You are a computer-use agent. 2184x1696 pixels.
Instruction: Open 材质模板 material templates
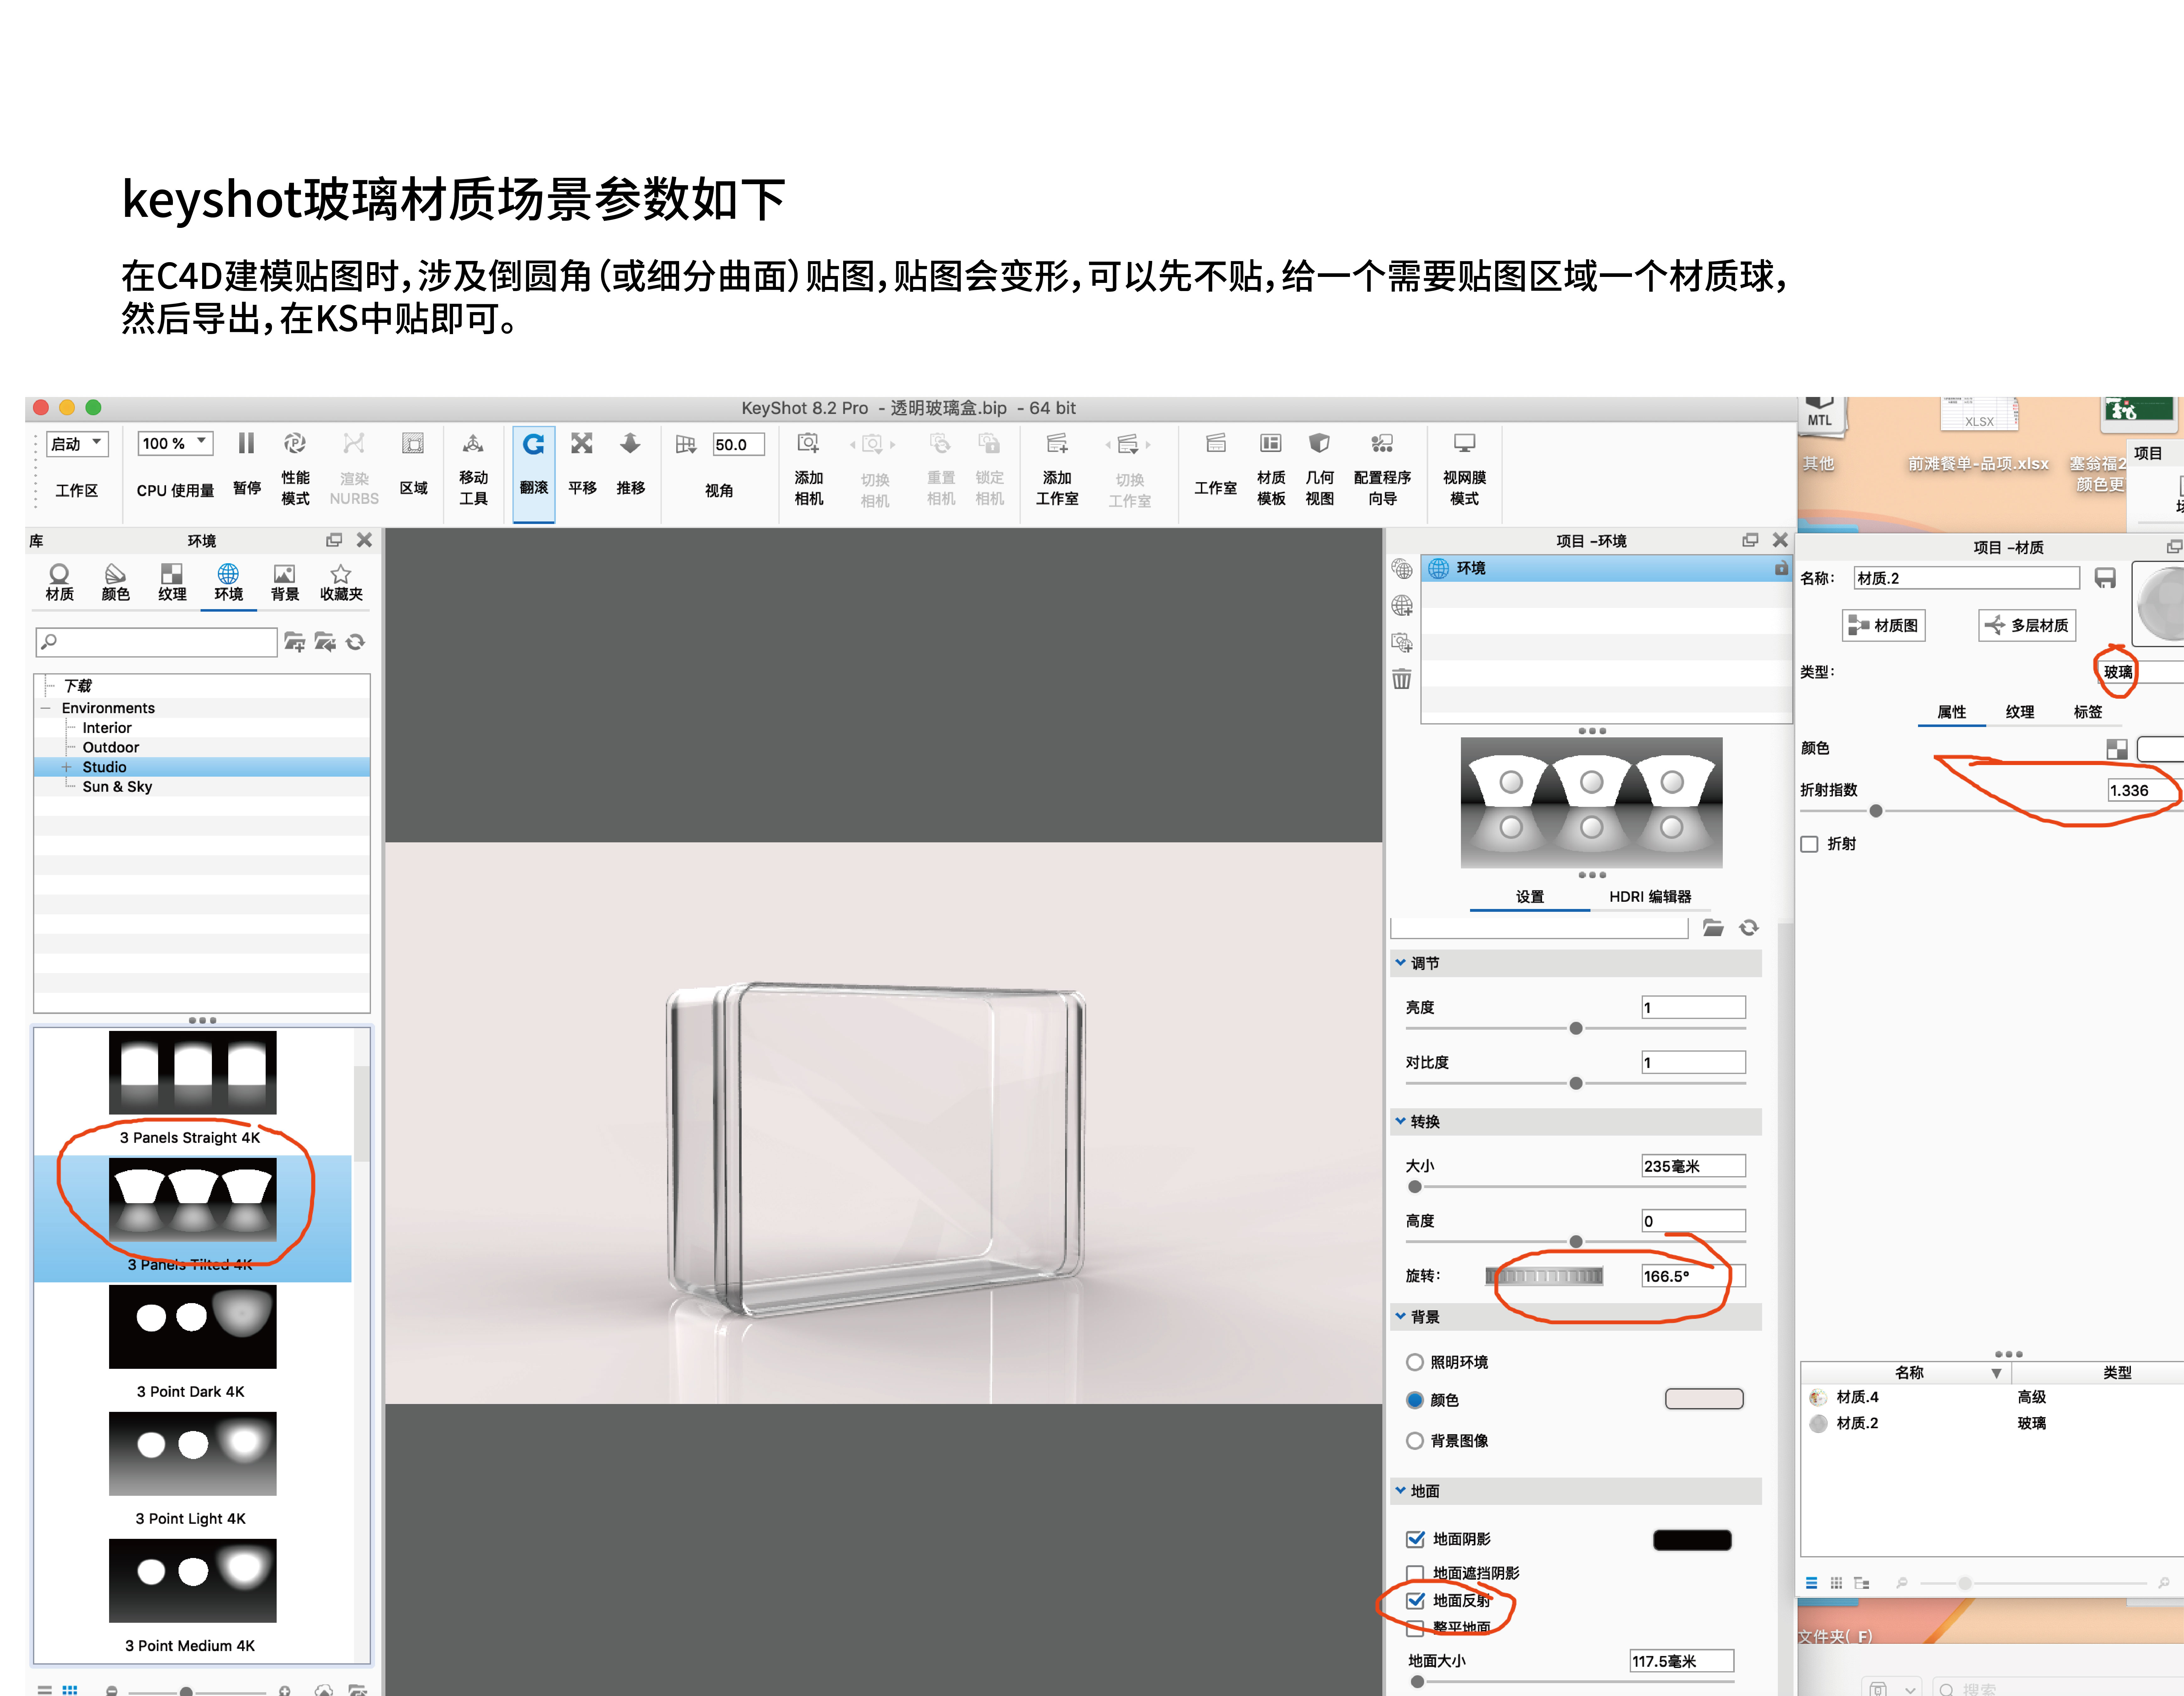coord(1271,443)
